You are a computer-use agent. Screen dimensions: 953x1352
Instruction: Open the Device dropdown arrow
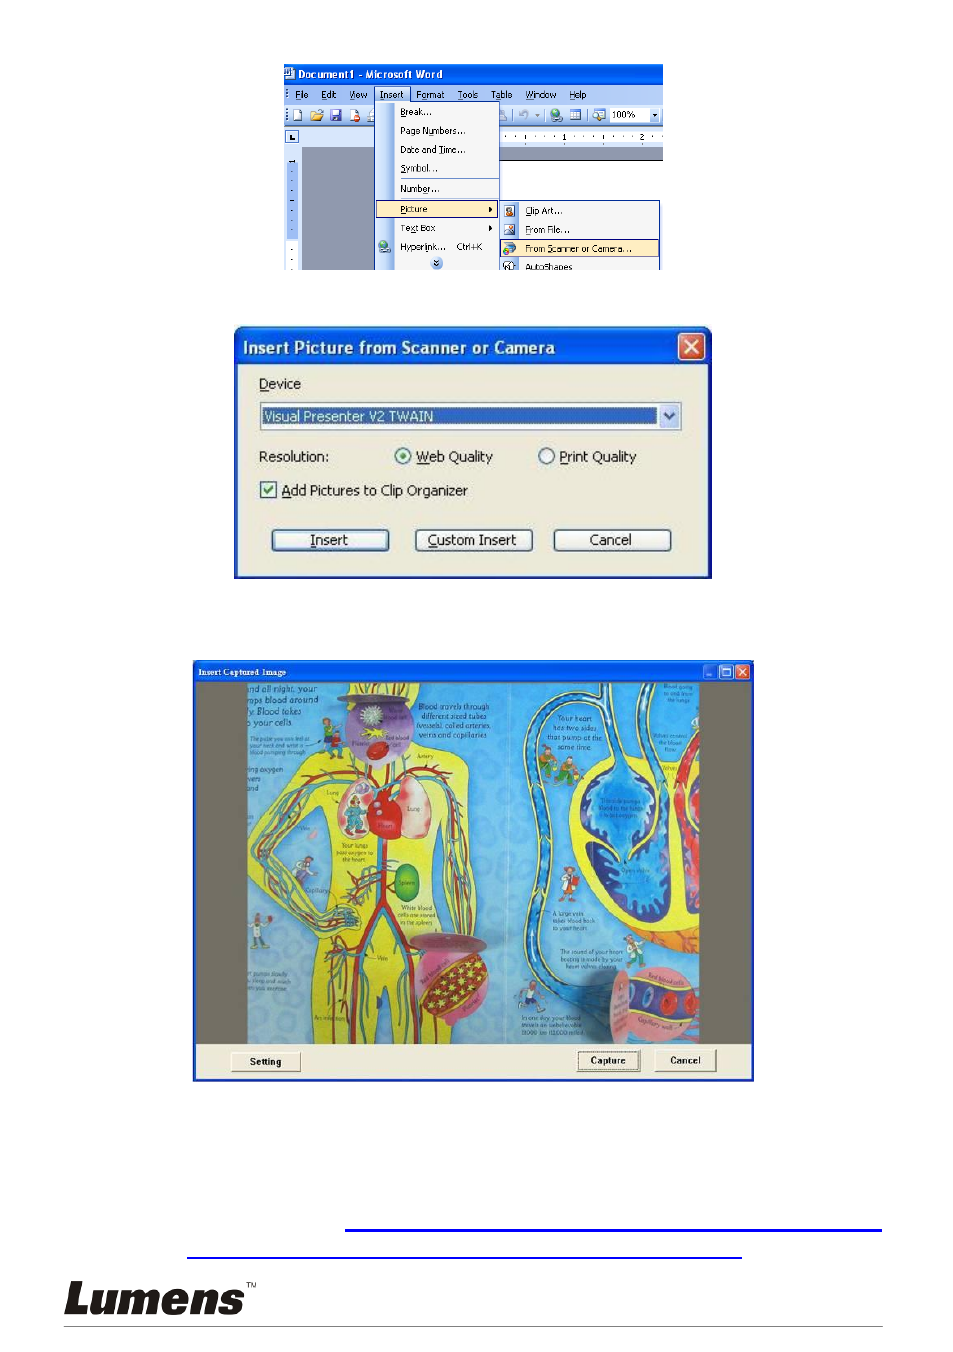(670, 416)
